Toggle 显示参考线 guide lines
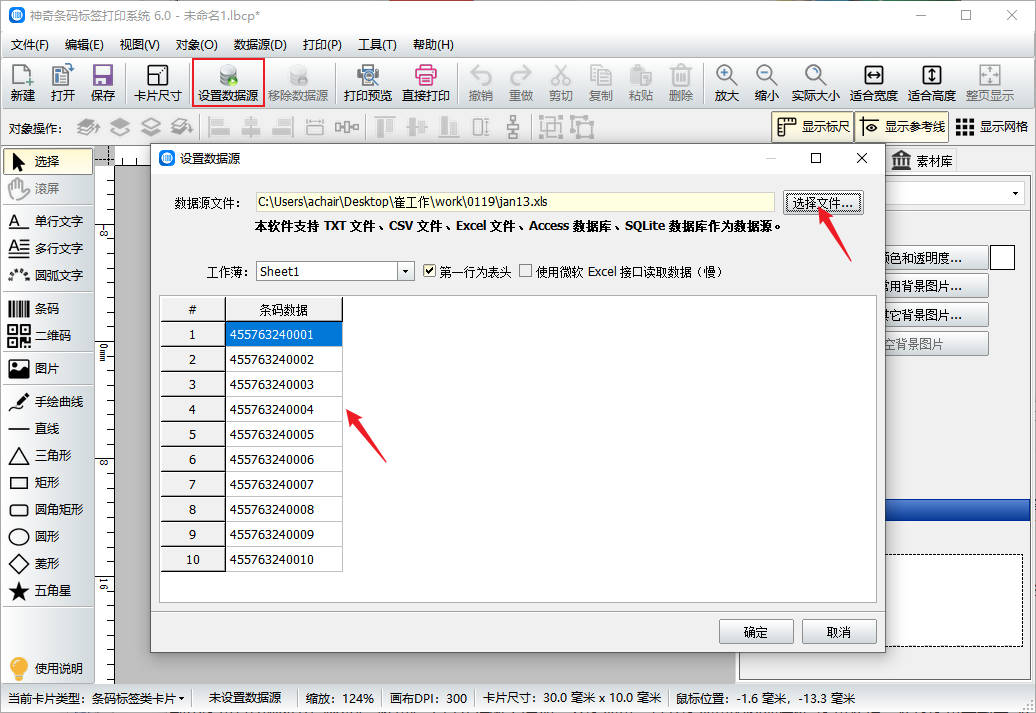Viewport: 1036px width, 713px height. (x=902, y=126)
